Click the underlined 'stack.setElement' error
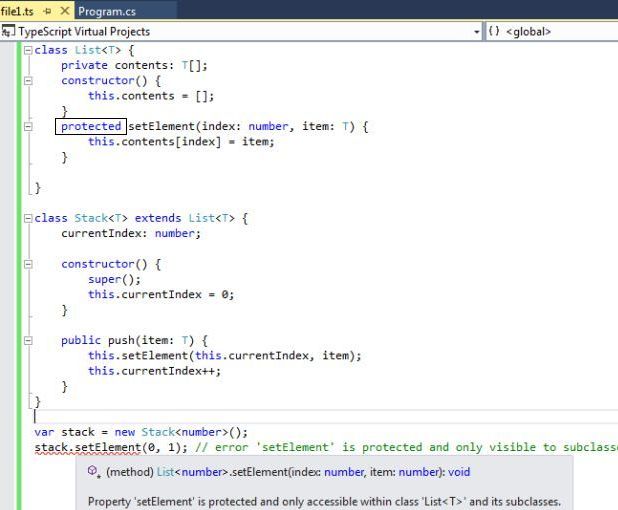The width and height of the screenshot is (618, 510). (87, 448)
